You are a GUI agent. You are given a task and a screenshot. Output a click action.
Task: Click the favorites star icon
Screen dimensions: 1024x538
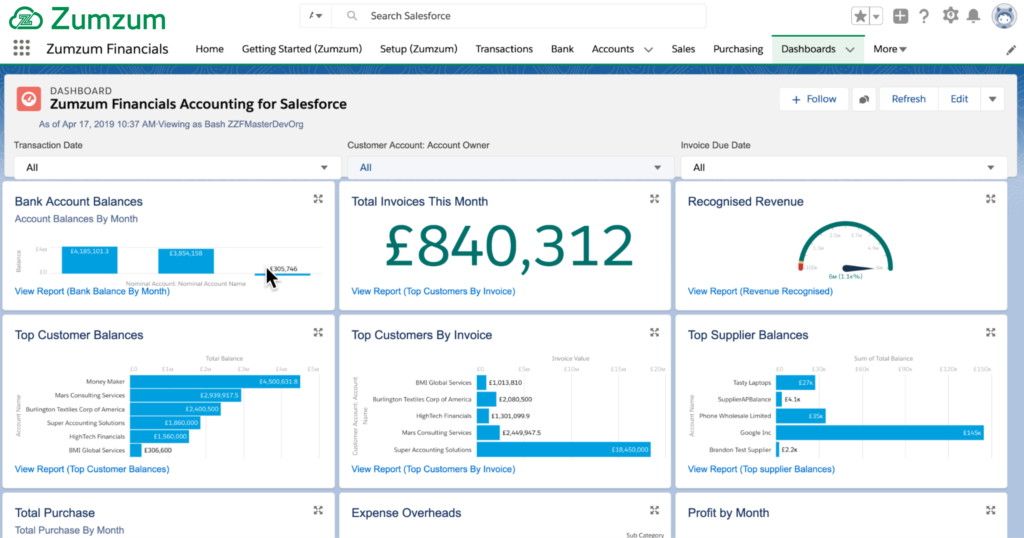point(860,16)
